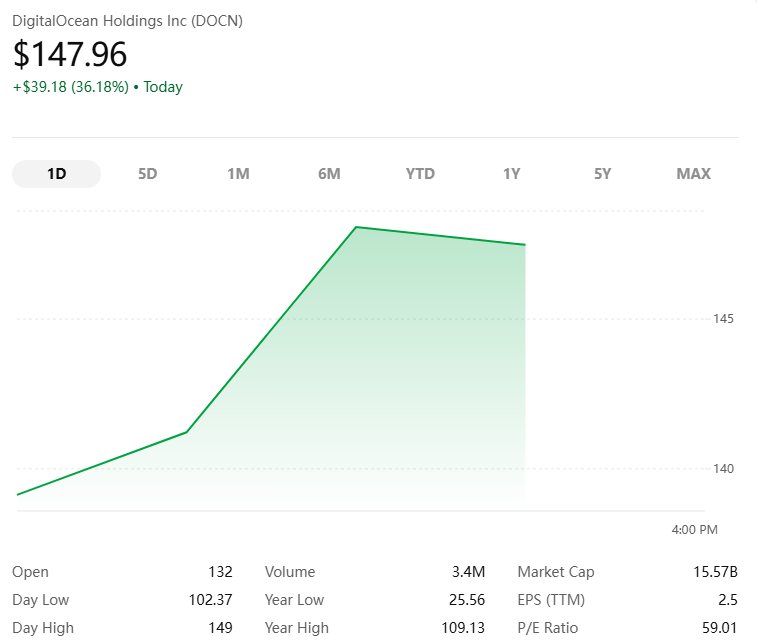Click the 4:00 PM time label
Viewport: 757px width, 641px height.
694,530
